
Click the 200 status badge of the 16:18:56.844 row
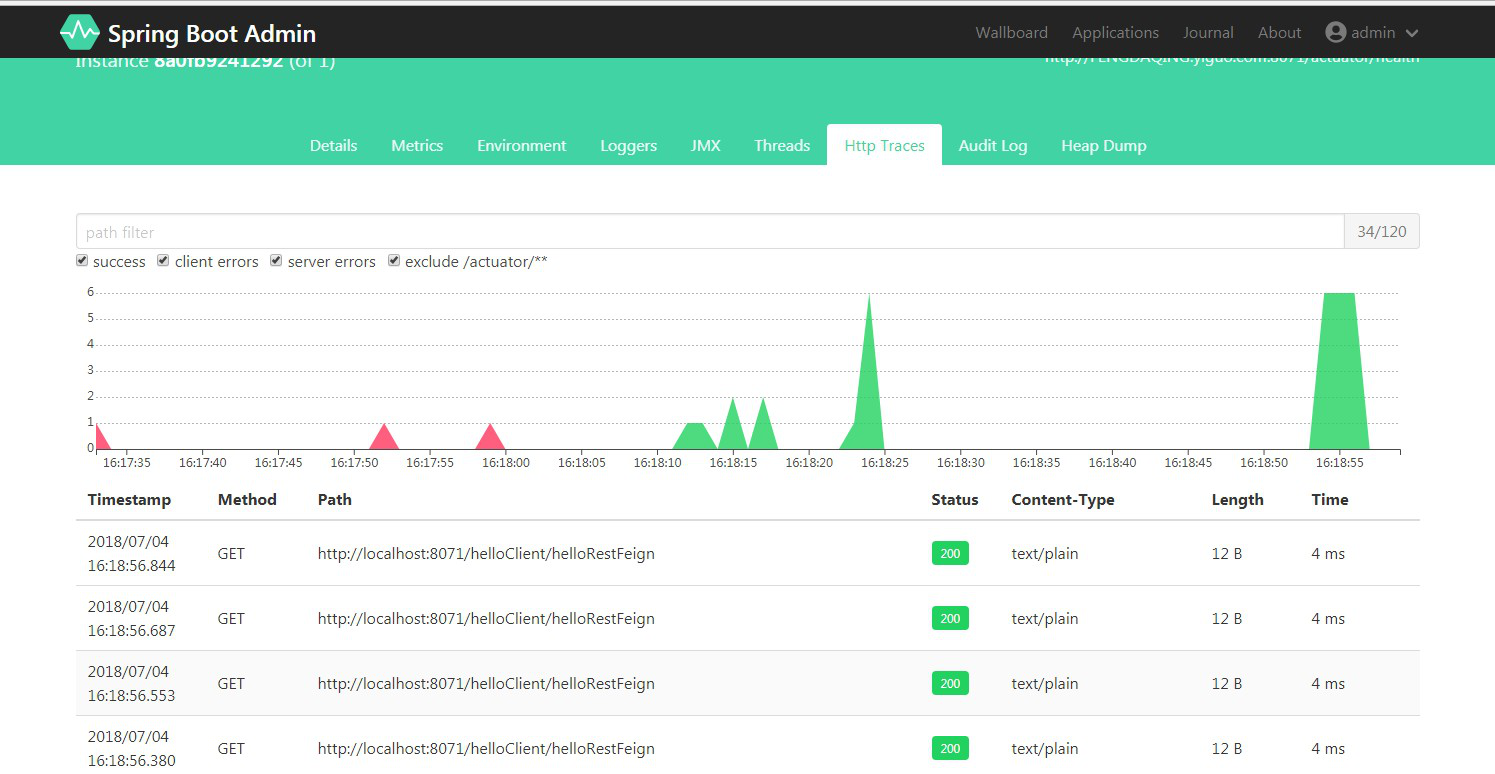click(x=950, y=553)
